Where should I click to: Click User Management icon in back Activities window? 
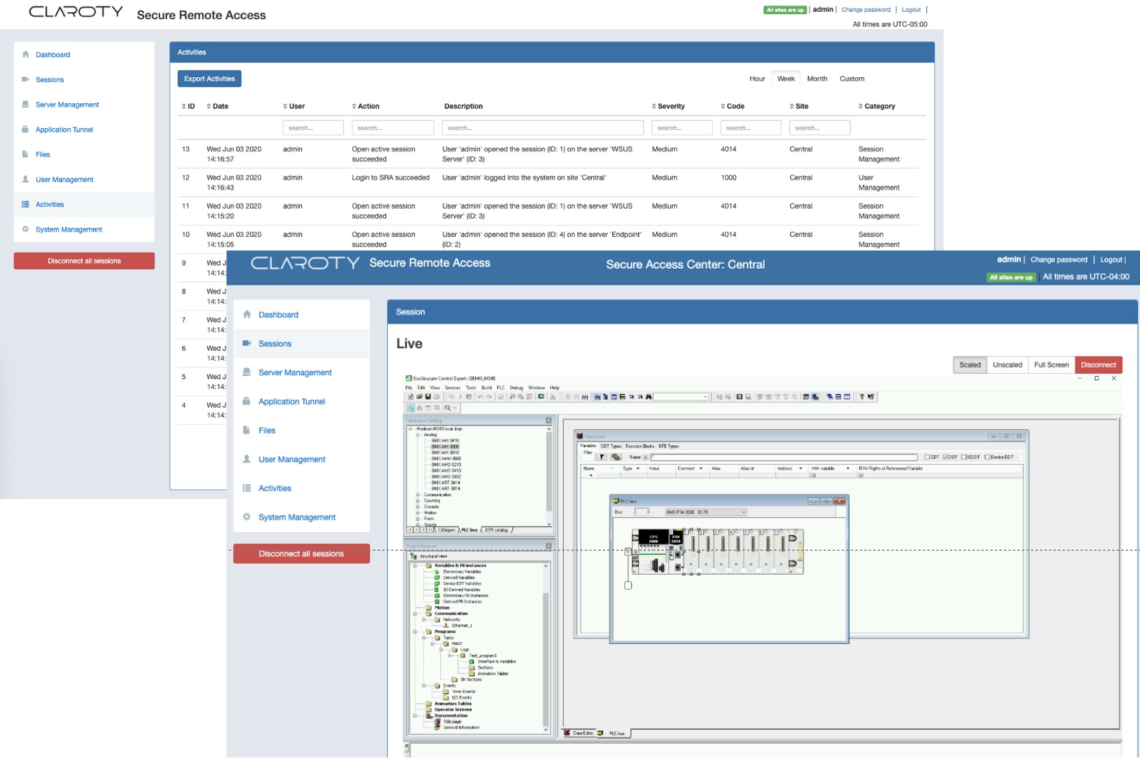coord(25,179)
